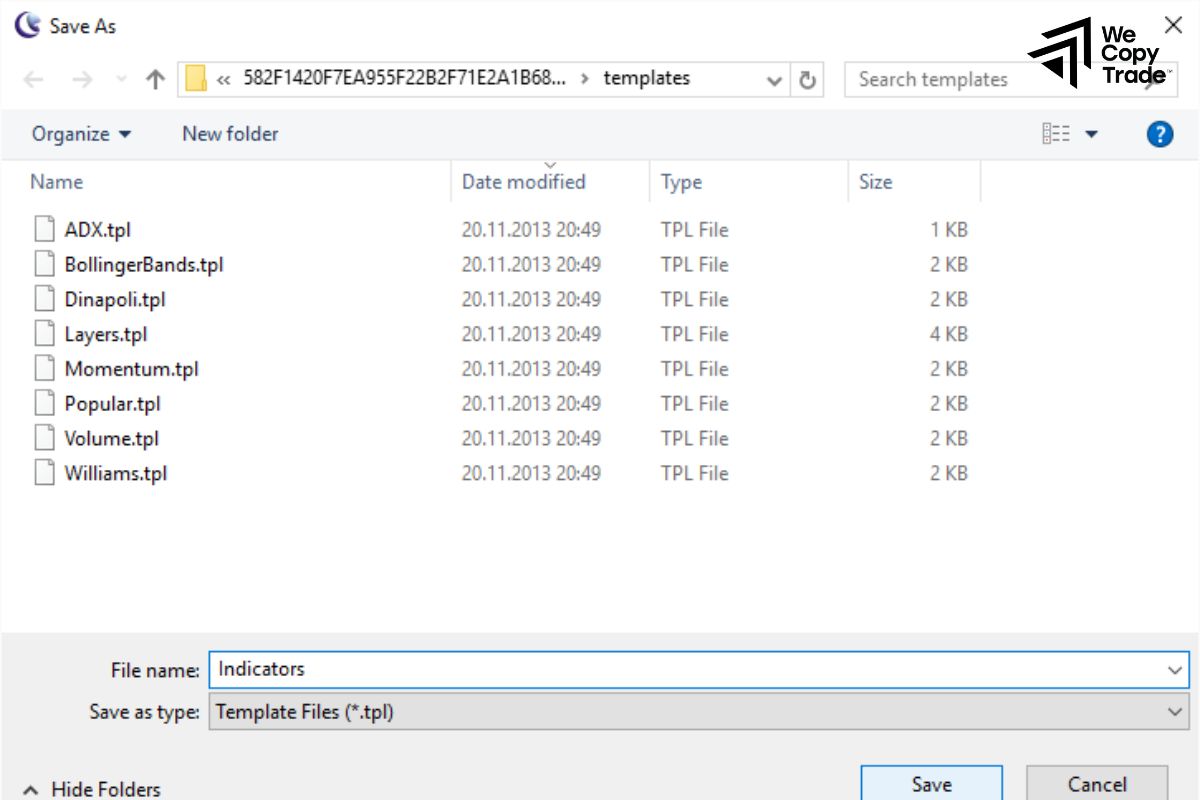Select the file icon next to ADX.tpl

pos(43,229)
